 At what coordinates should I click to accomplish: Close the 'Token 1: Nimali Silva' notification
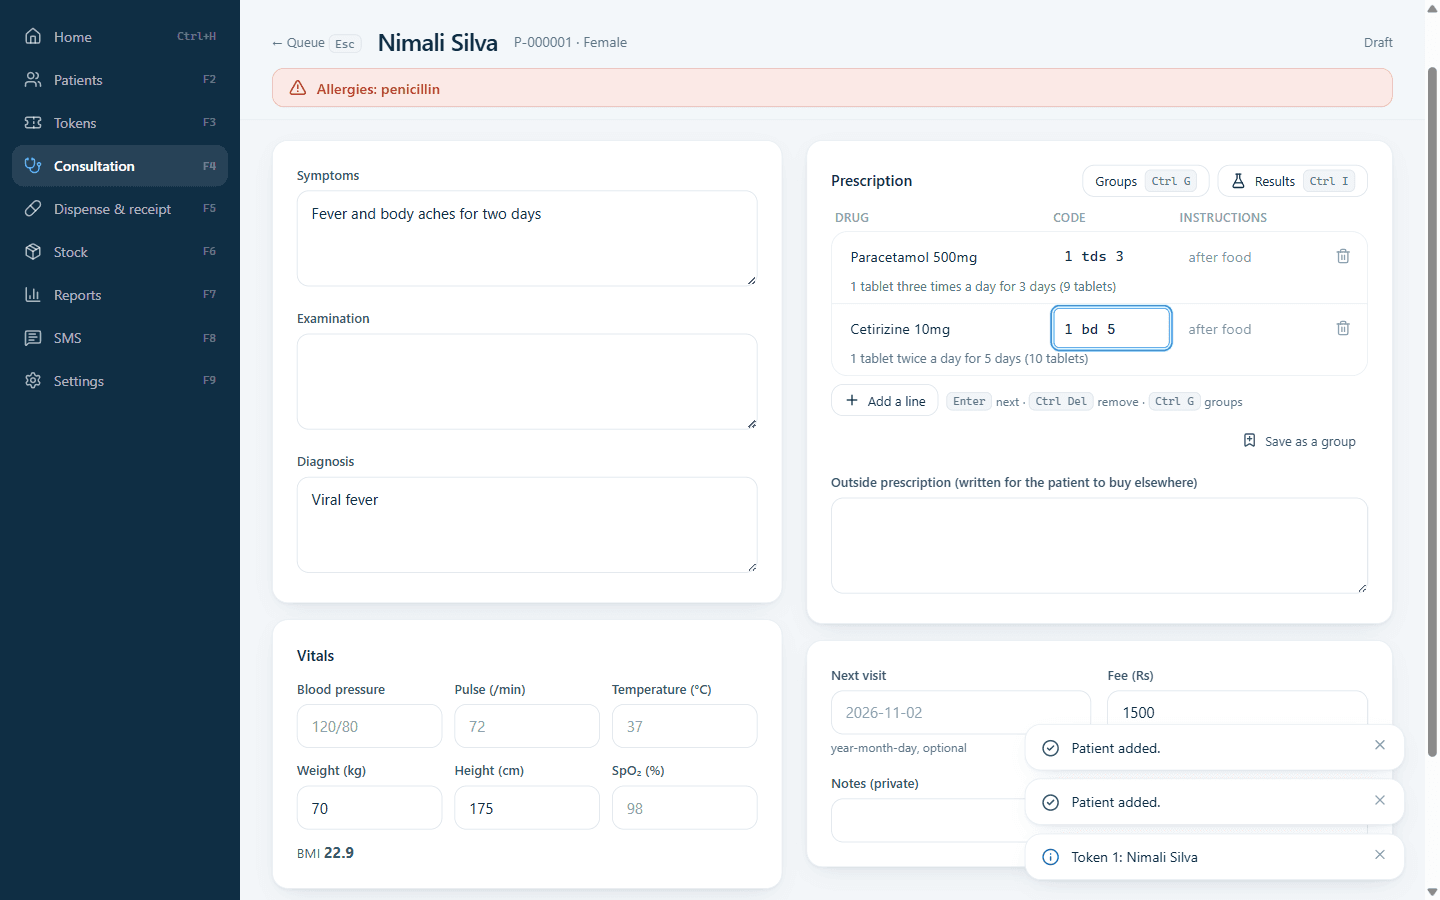1380,855
